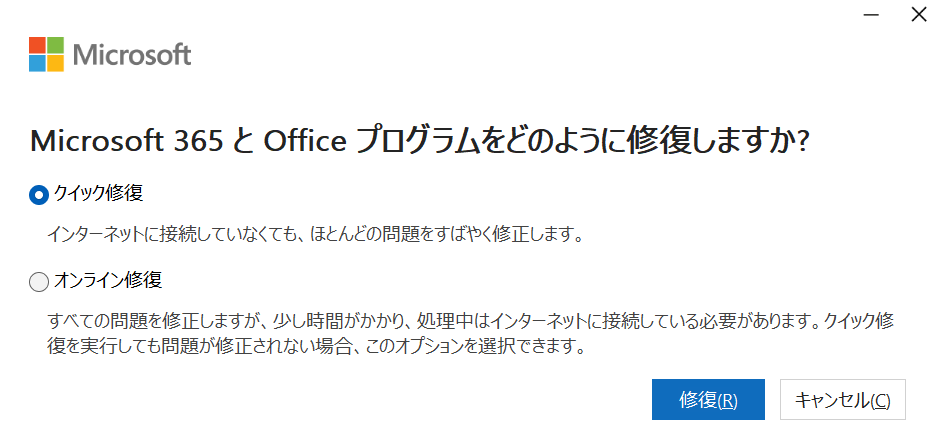Select the クイック修復 radio button circle
Viewport: 938px width, 433px height.
click(x=39, y=194)
